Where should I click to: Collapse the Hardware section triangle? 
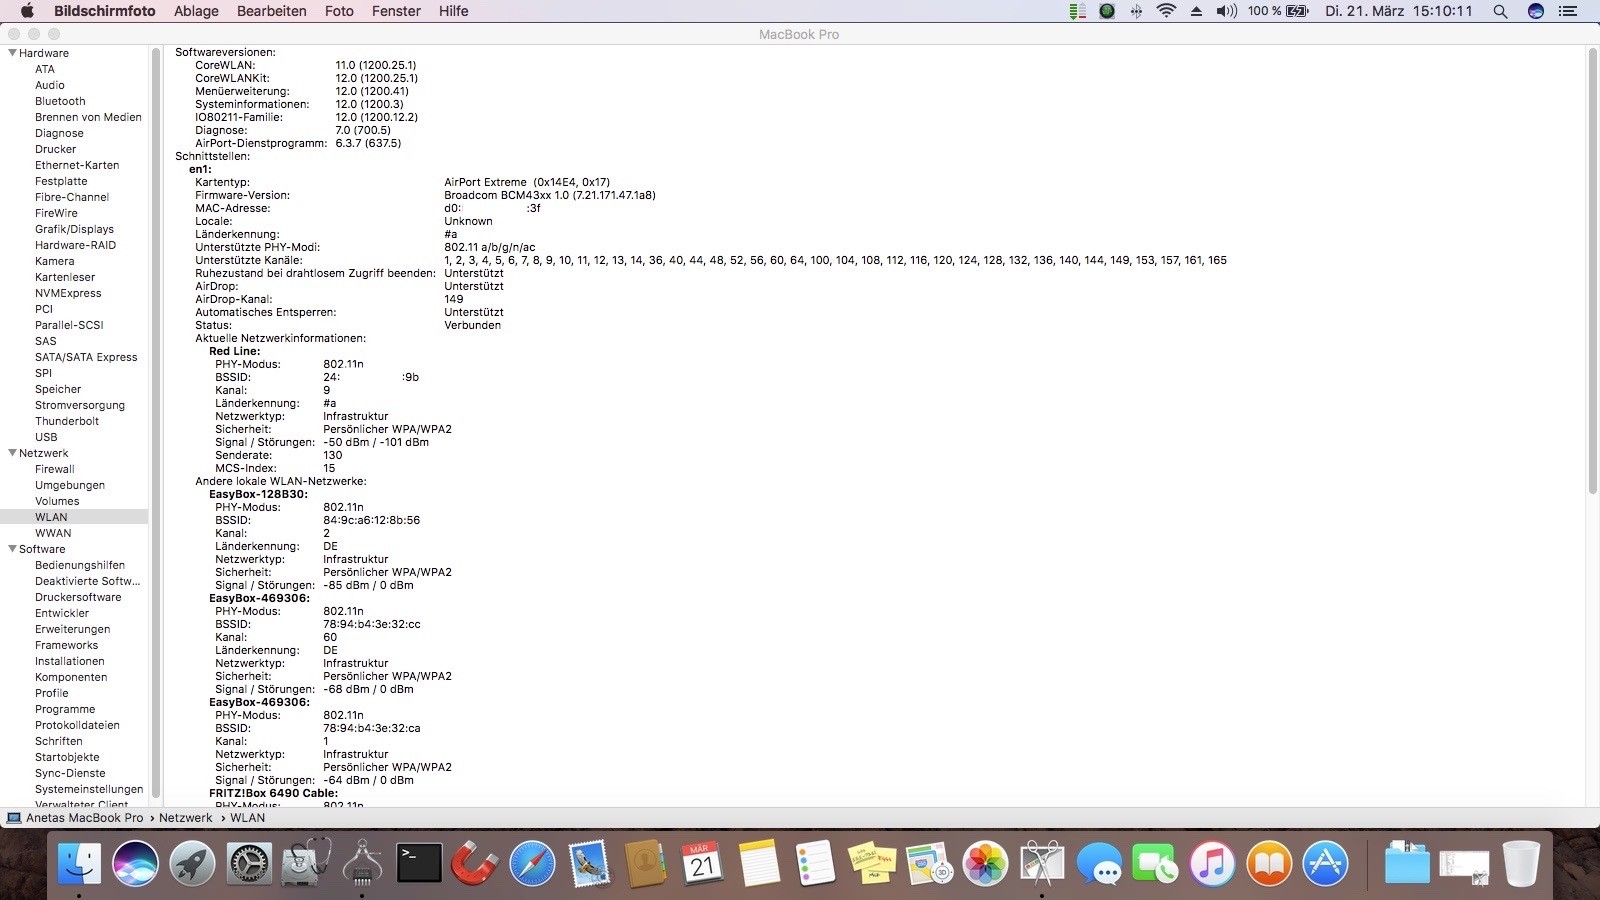(x=12, y=53)
